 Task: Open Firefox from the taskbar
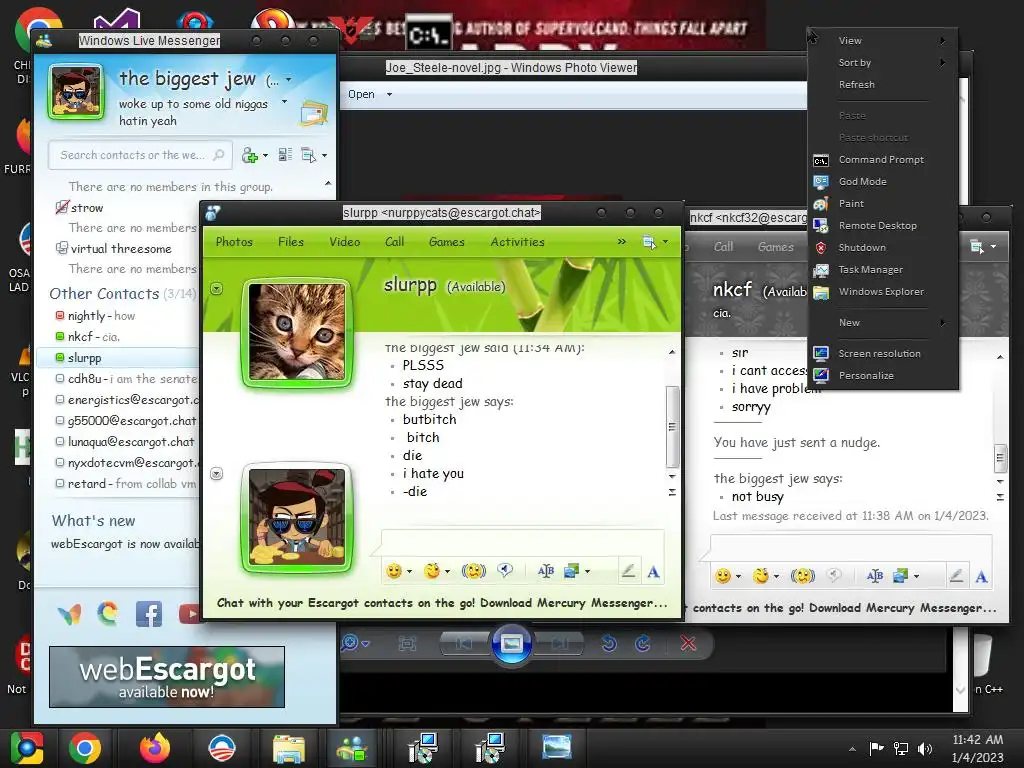point(155,748)
